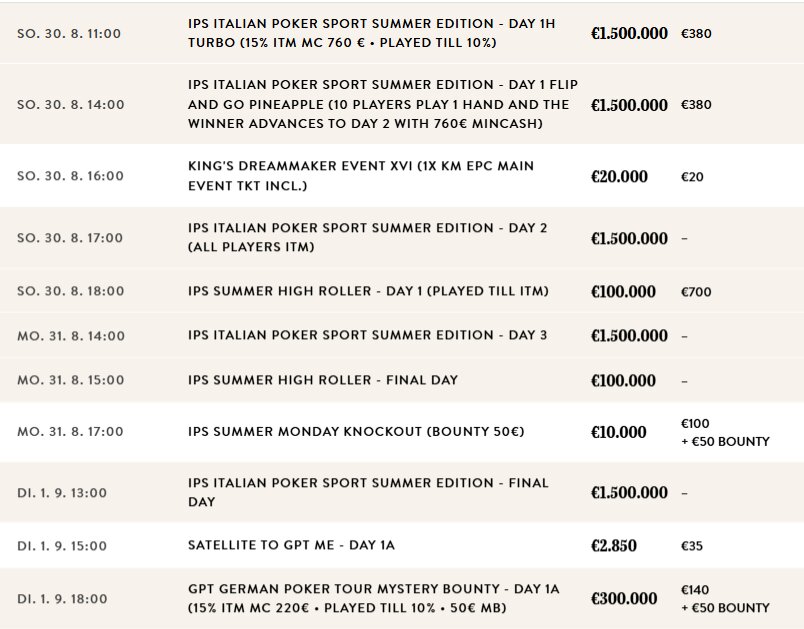Click the MO. 31. 8. 17:00 date cell

pos(70,432)
